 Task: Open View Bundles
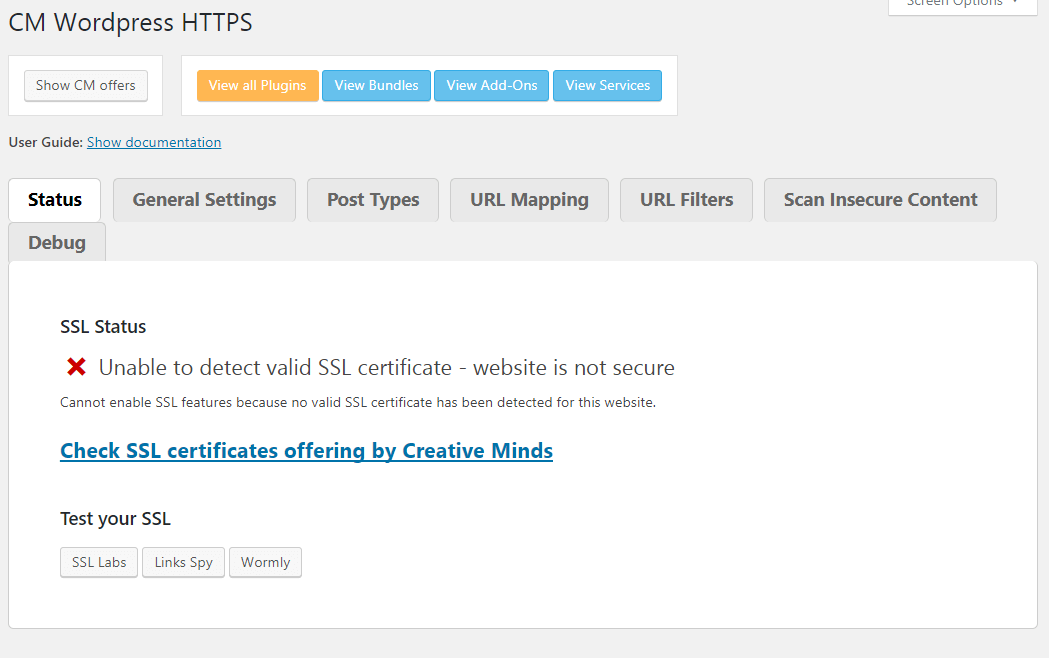[376, 86]
